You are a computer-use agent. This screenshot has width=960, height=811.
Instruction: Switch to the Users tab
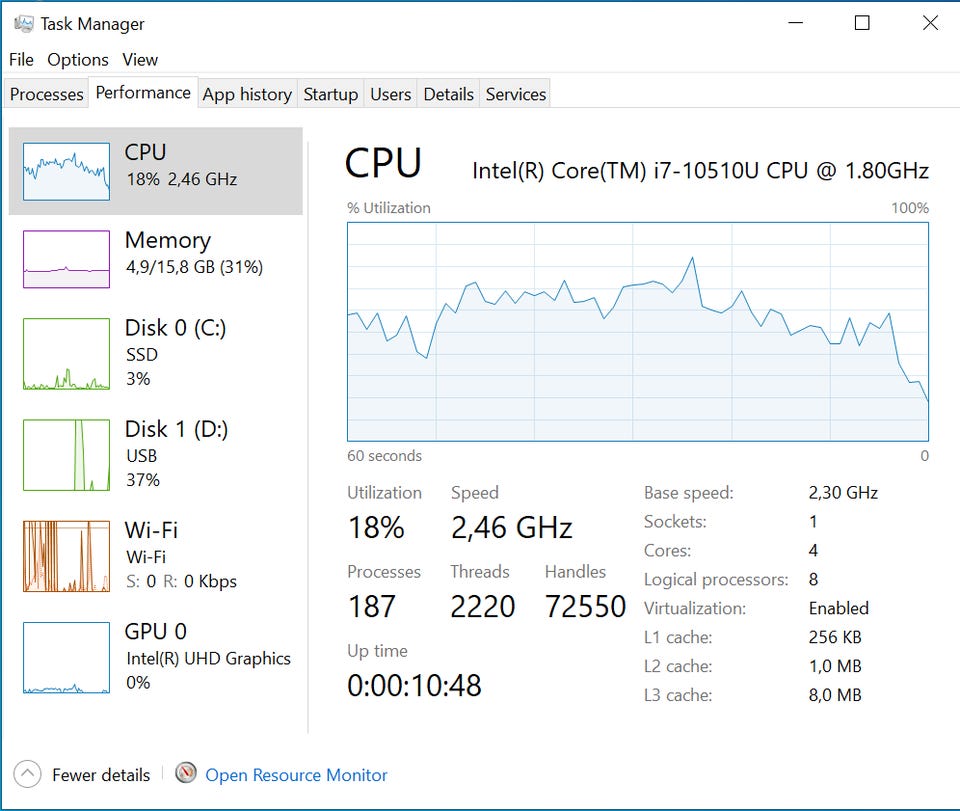pyautogui.click(x=390, y=94)
